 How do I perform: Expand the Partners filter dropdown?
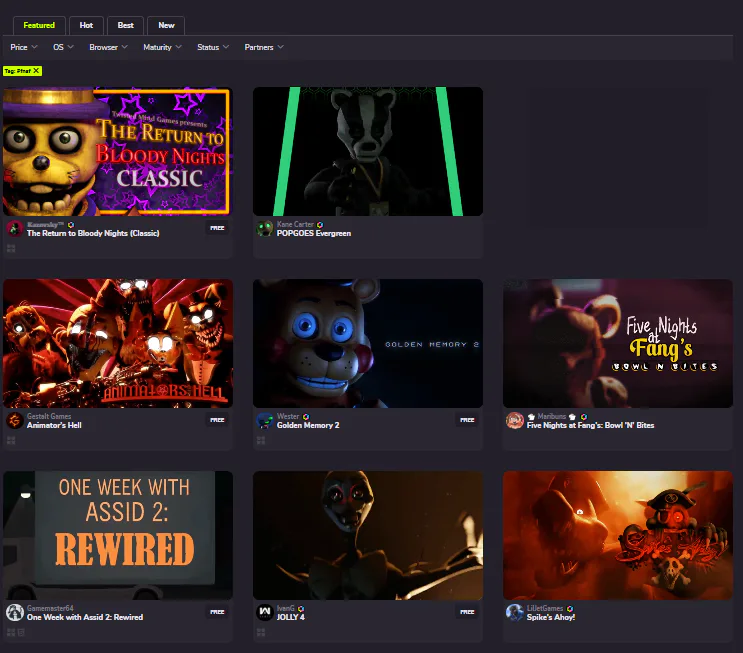click(x=264, y=47)
